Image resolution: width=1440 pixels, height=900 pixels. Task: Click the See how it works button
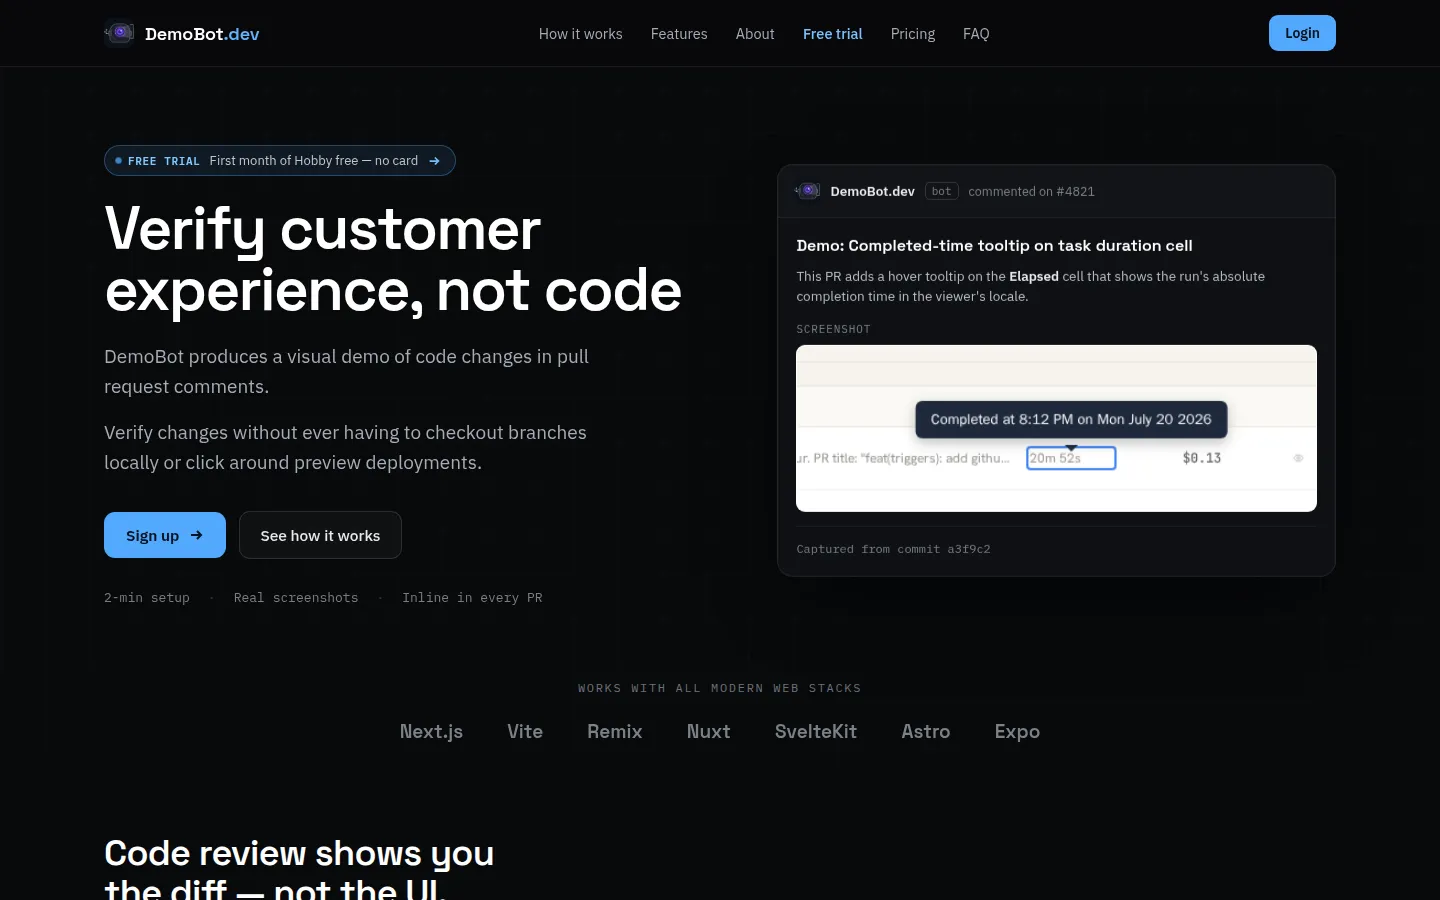click(x=320, y=535)
